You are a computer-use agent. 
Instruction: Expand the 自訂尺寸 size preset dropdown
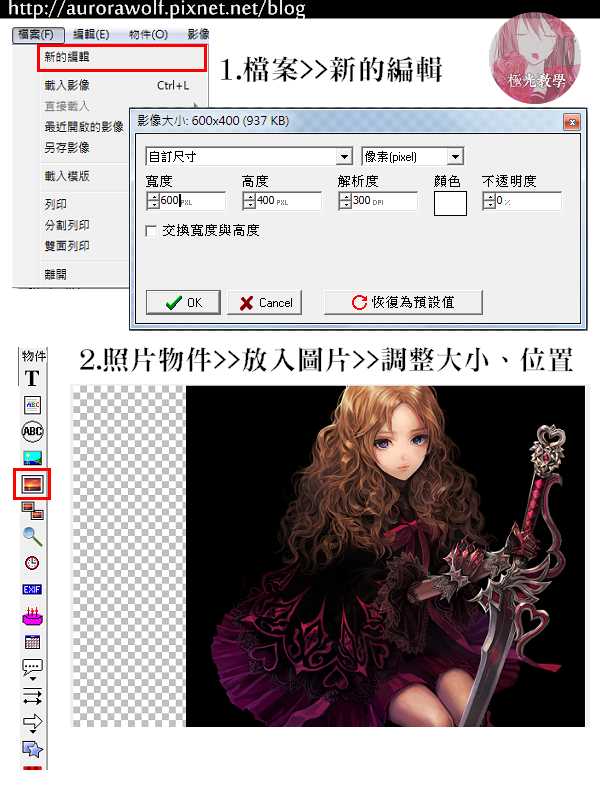[x=344, y=156]
